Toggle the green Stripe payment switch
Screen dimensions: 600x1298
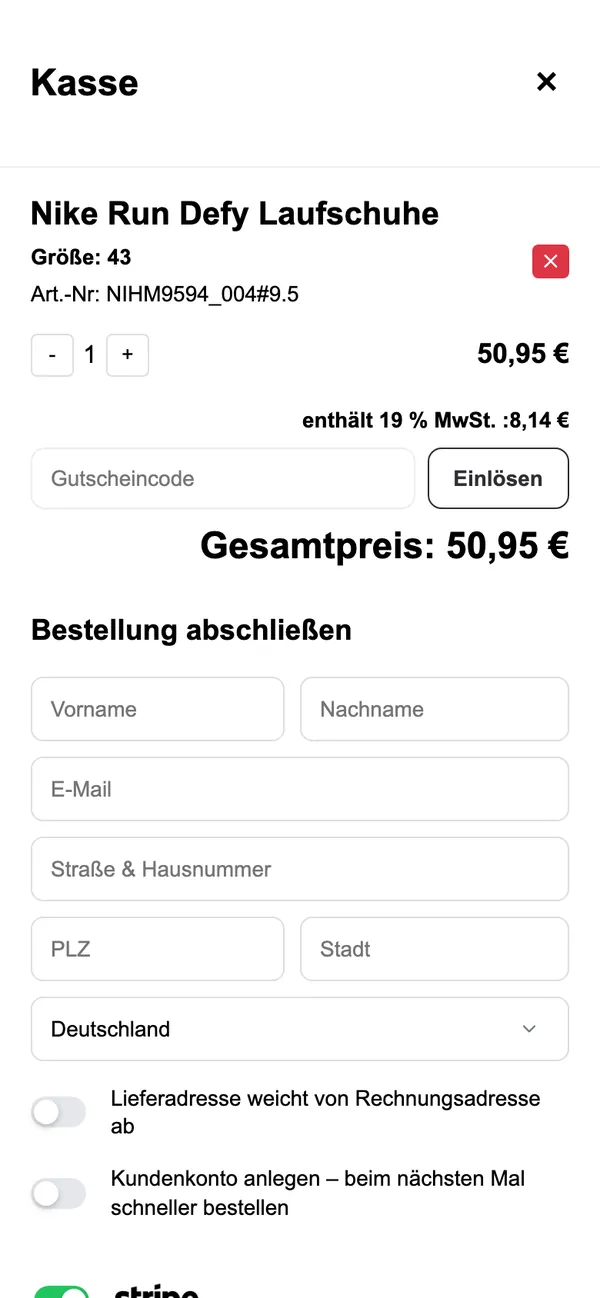[61, 1292]
